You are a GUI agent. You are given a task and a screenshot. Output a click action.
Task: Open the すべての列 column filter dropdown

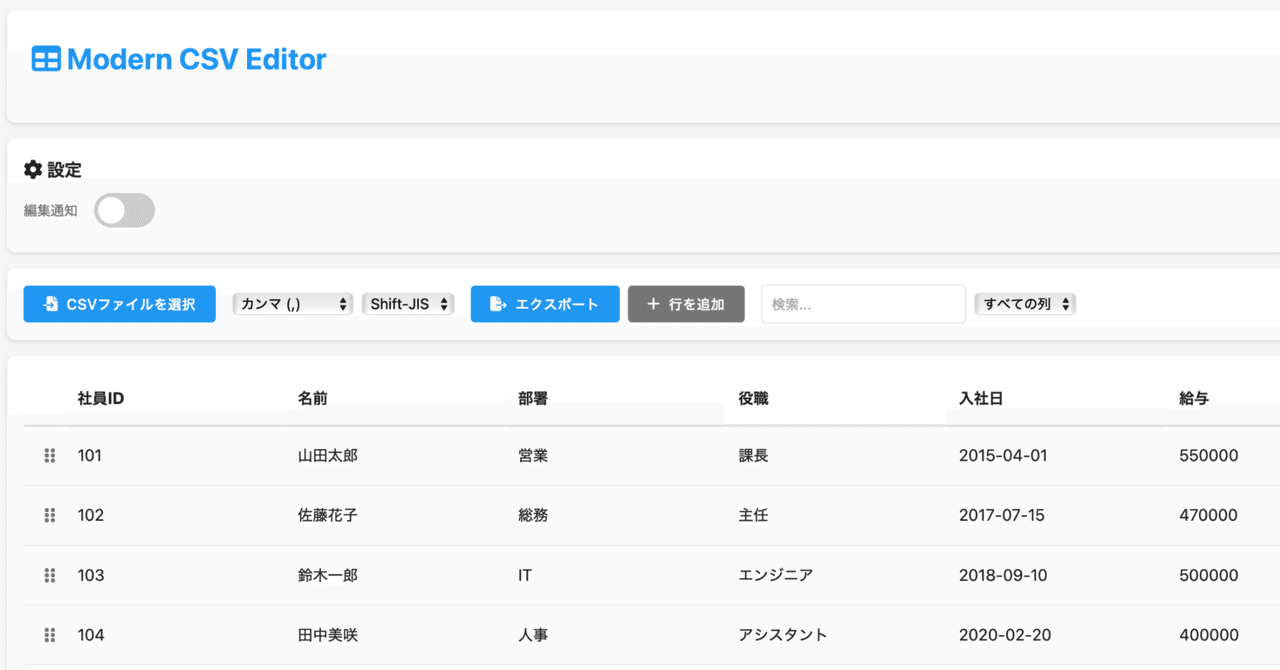point(1024,304)
